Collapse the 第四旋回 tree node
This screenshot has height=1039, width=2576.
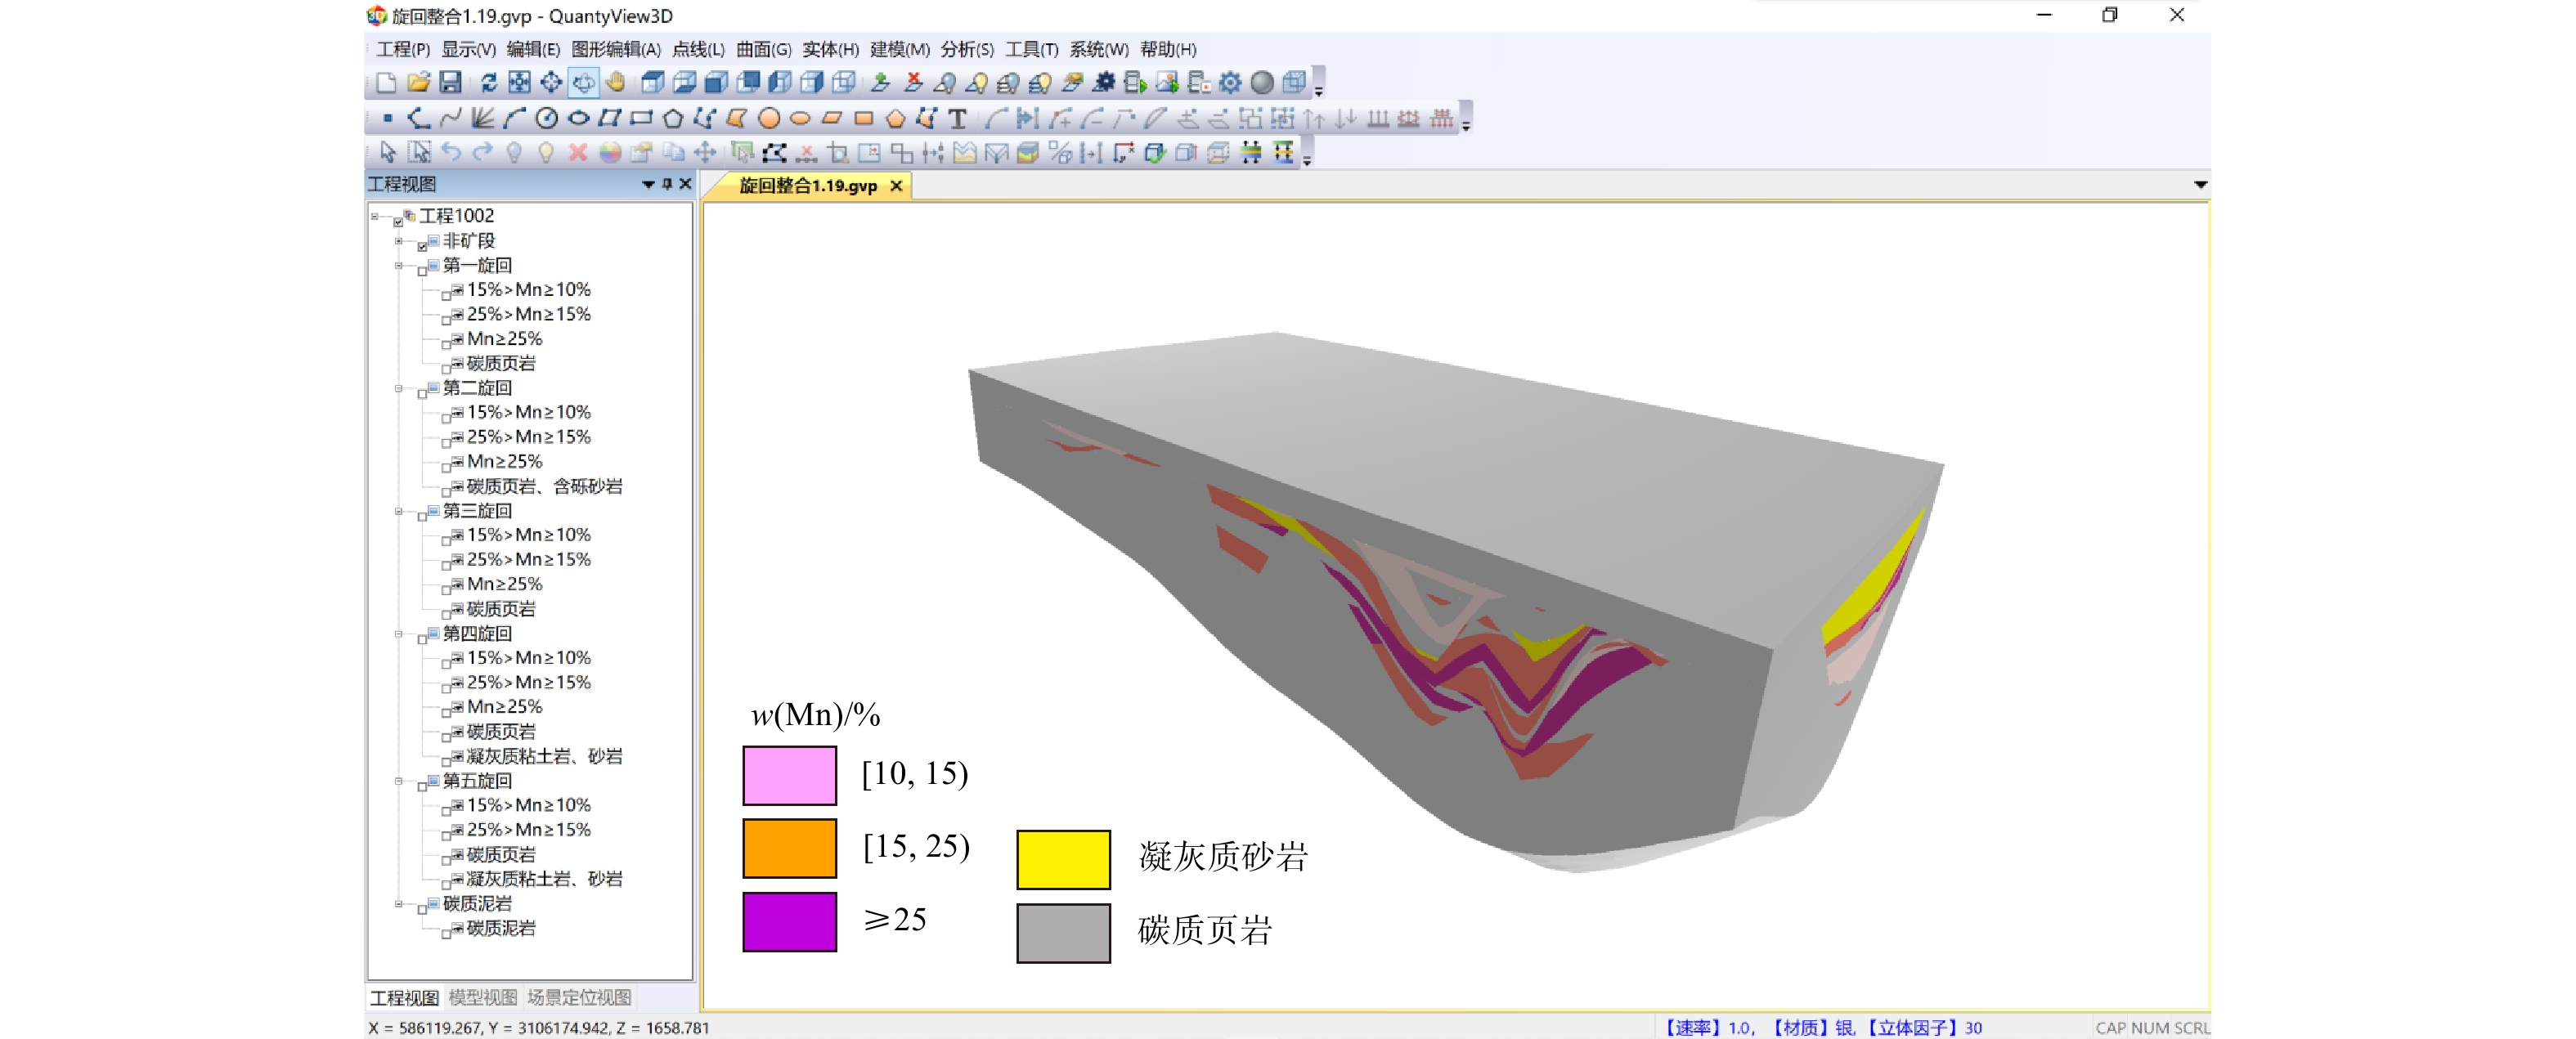(x=399, y=634)
